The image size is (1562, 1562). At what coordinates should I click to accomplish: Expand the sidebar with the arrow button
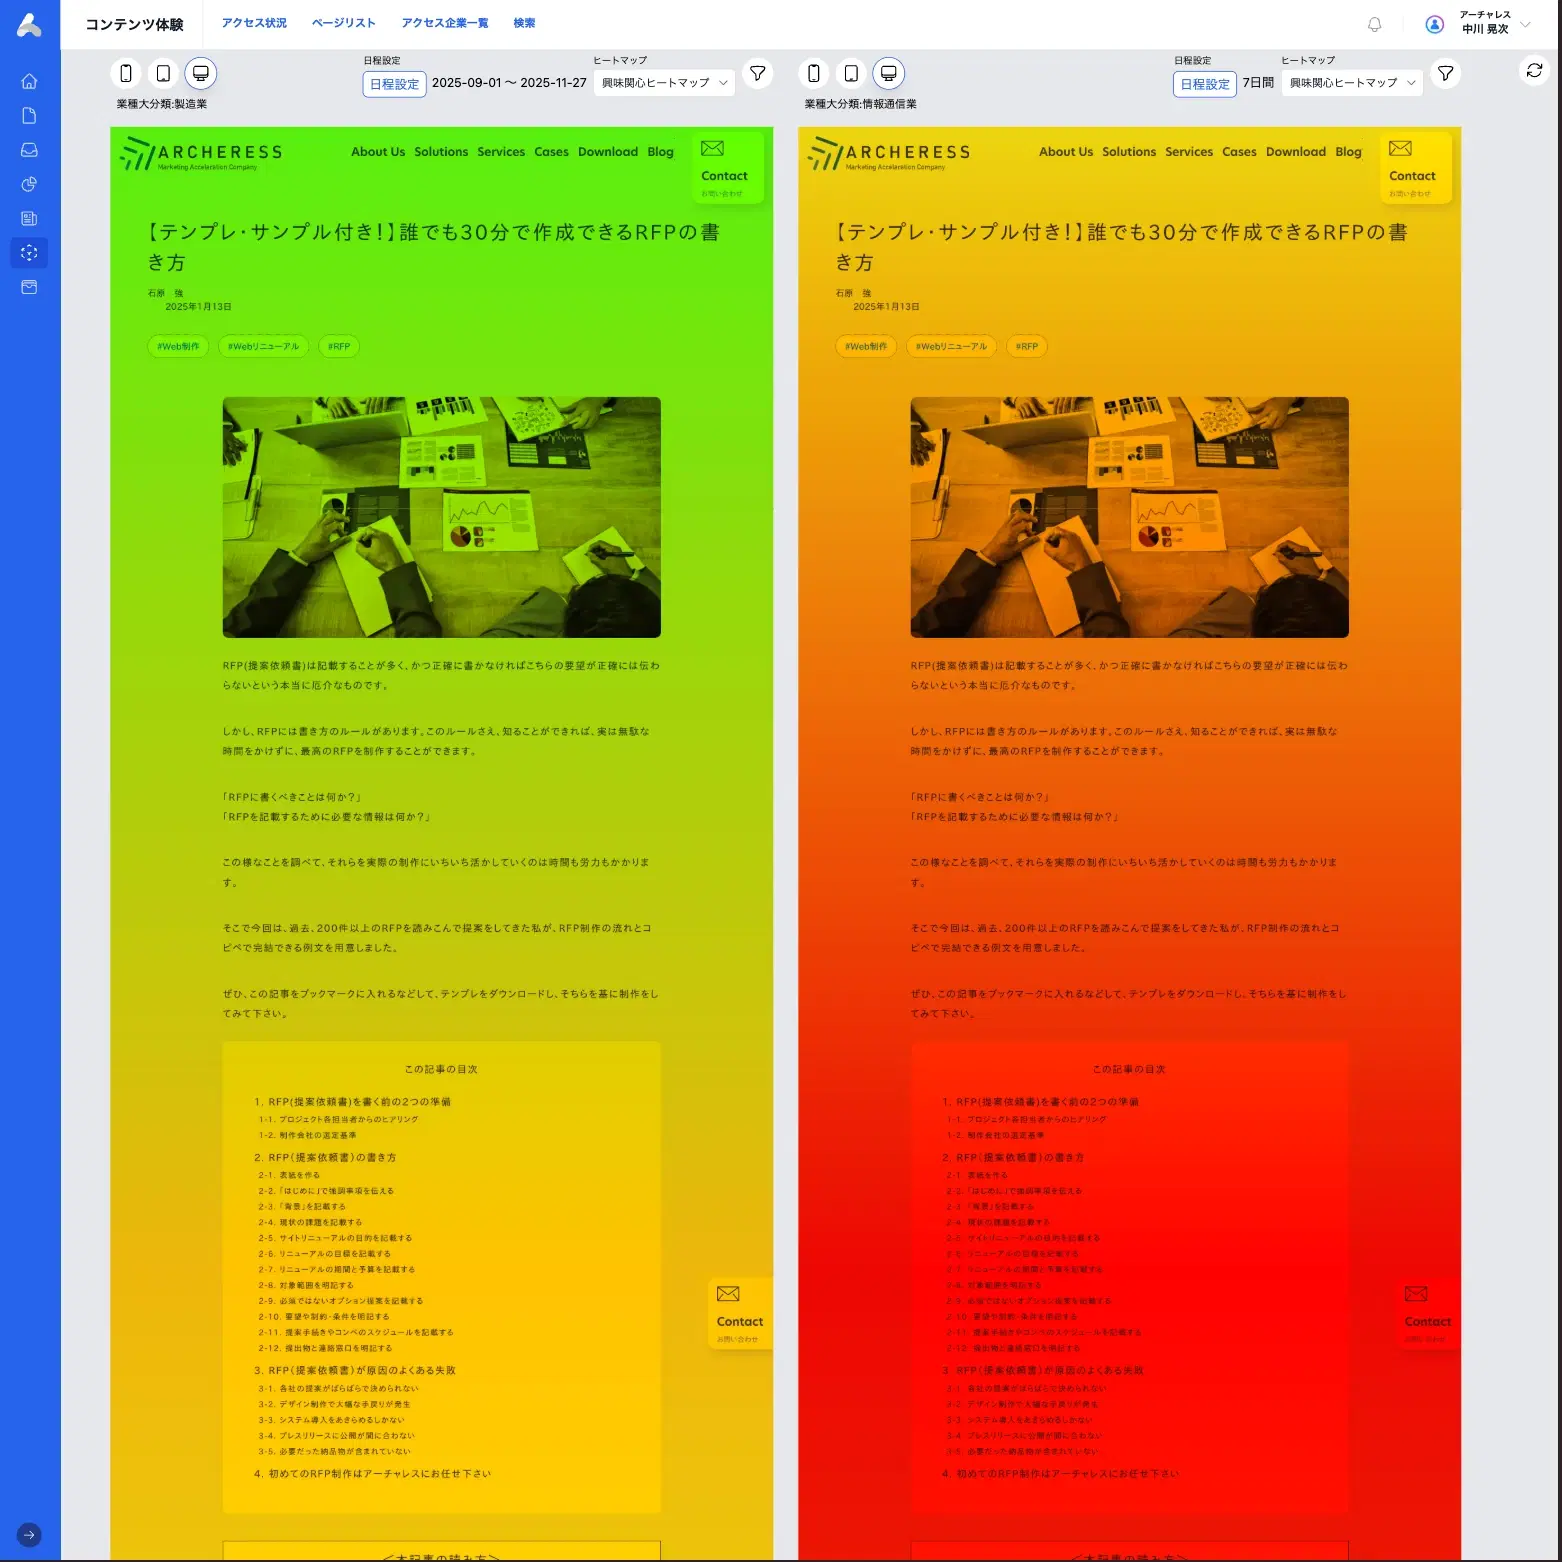pyautogui.click(x=29, y=1535)
